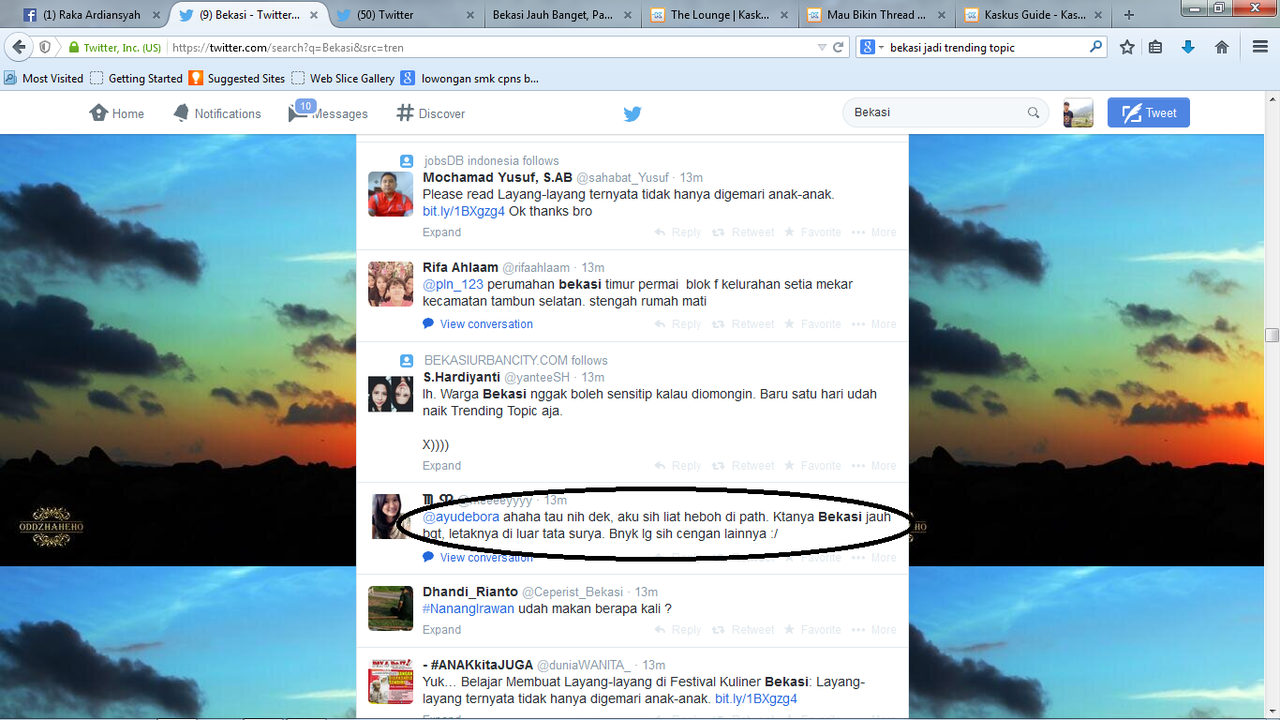Click the Twitter search field containing Bekasi

(945, 112)
